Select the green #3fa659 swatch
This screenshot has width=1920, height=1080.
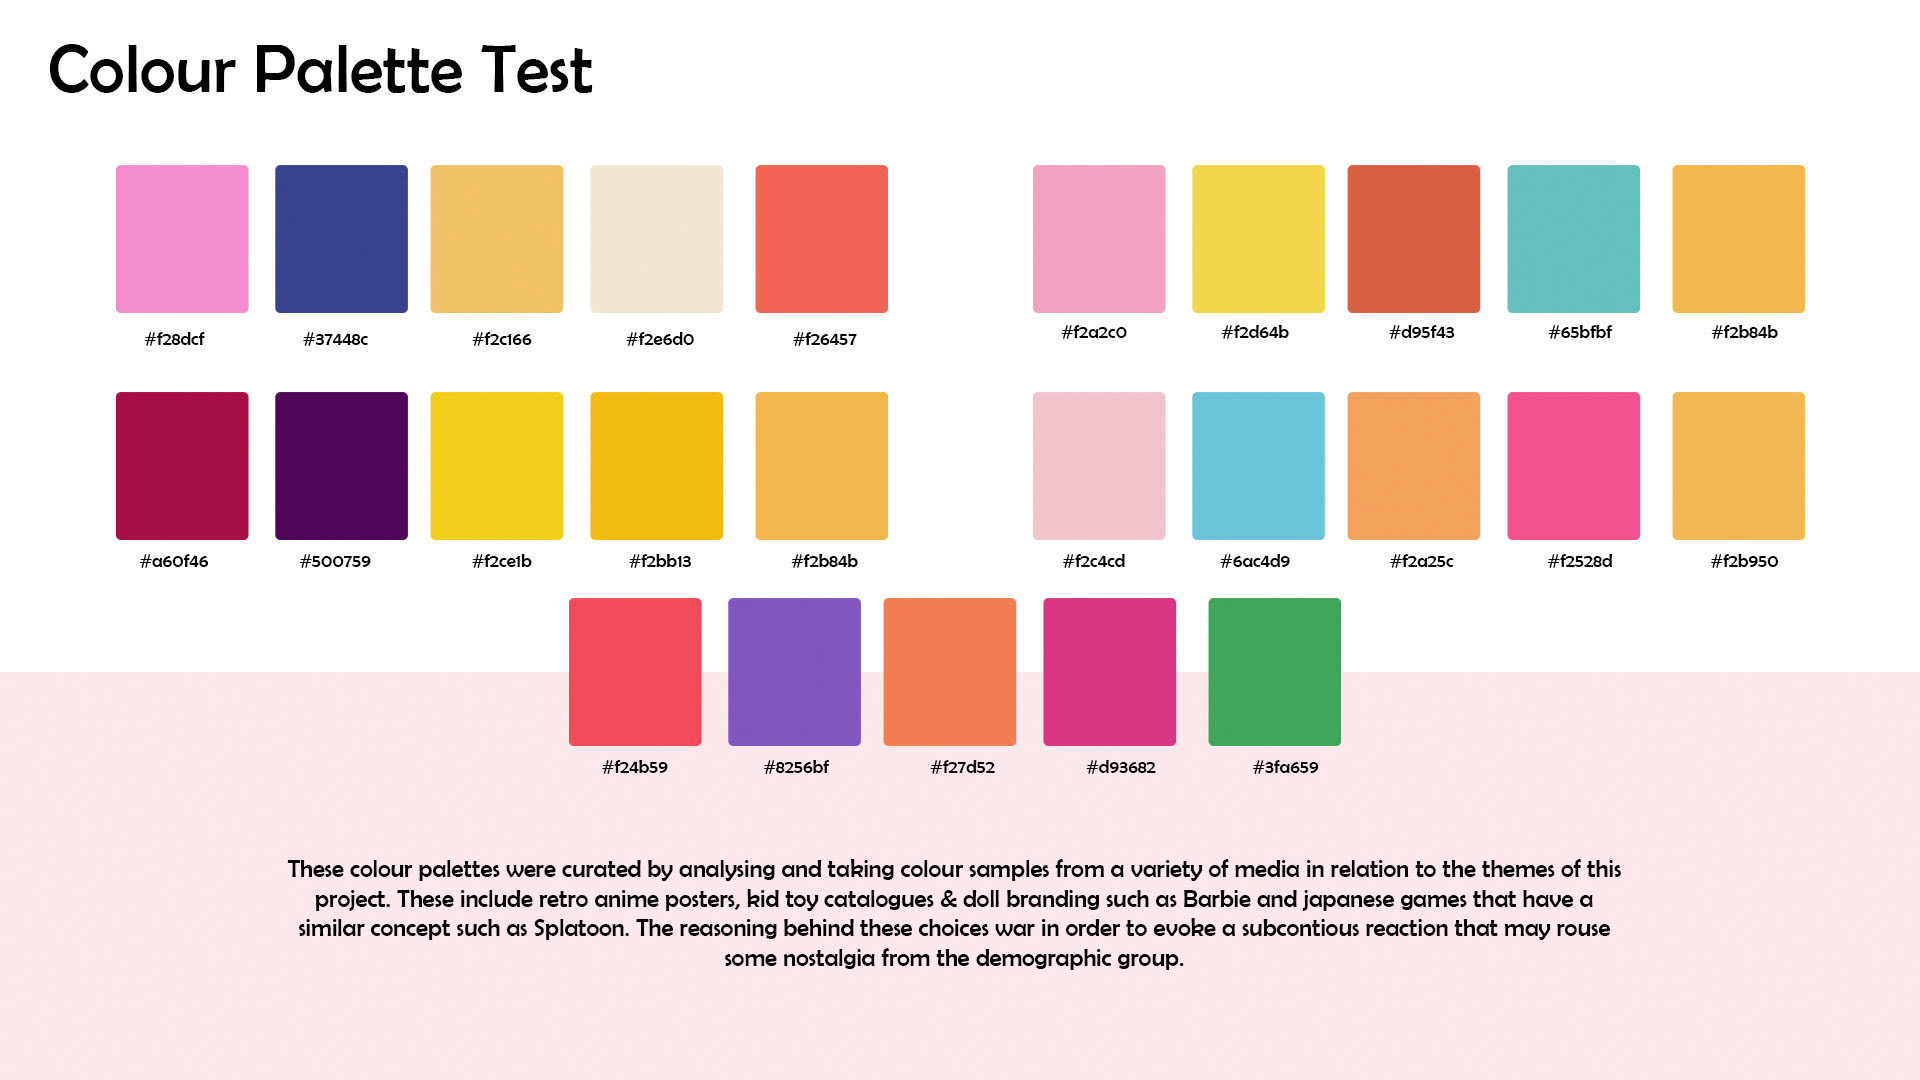1274,672
